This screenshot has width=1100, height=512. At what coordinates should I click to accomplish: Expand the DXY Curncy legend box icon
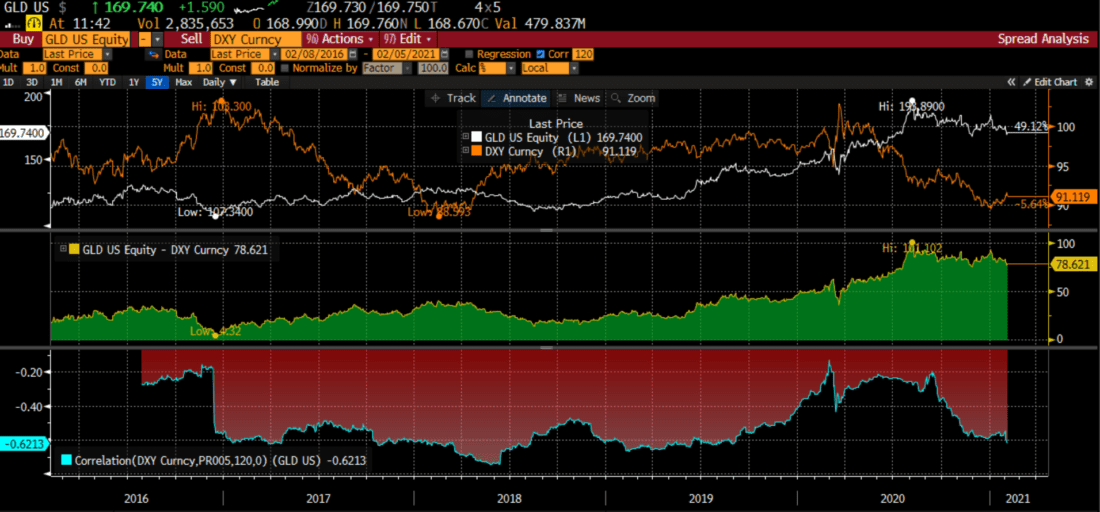(464, 151)
